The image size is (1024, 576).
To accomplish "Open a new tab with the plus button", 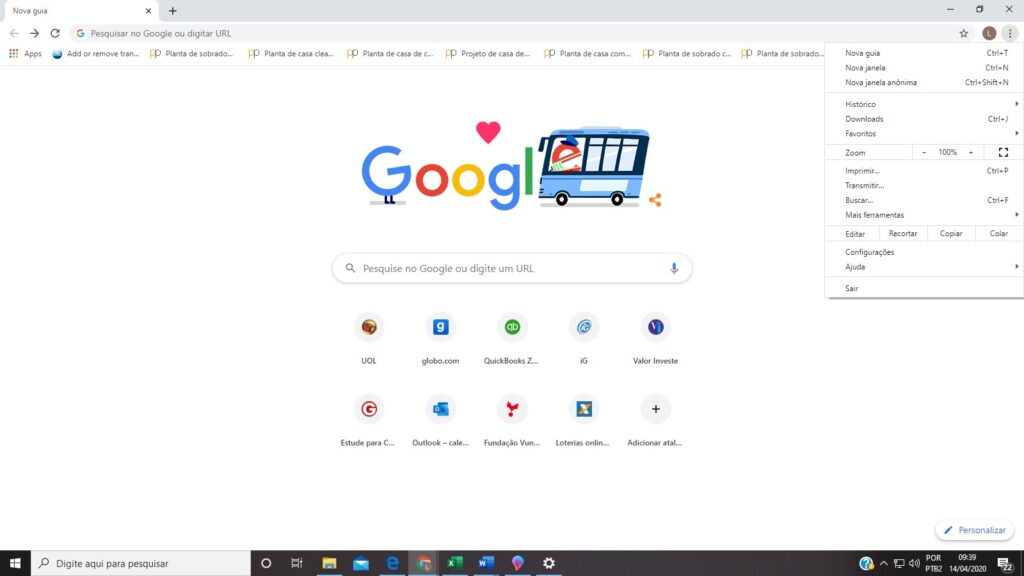I will tap(172, 10).
